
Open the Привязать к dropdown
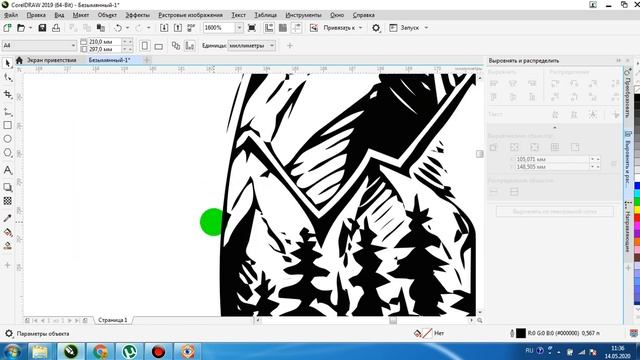pos(343,28)
